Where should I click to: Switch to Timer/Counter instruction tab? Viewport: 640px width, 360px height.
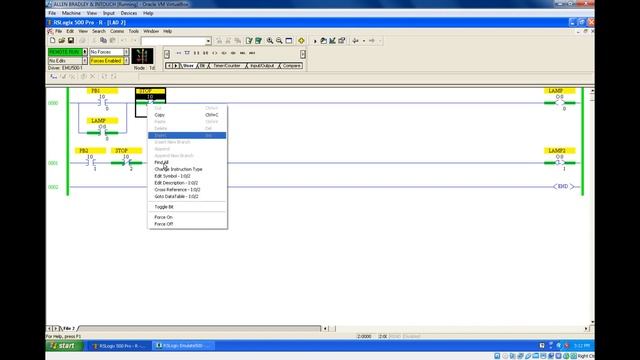tap(227, 66)
